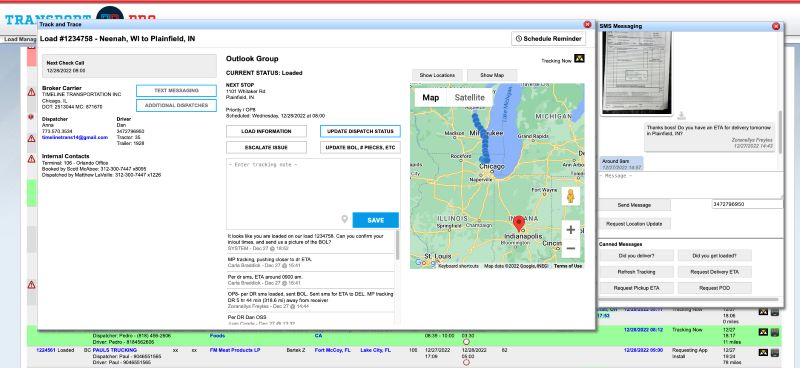Image resolution: width=800 pixels, height=368 pixels.
Task: Click the blue Save button
Action: [x=376, y=220]
